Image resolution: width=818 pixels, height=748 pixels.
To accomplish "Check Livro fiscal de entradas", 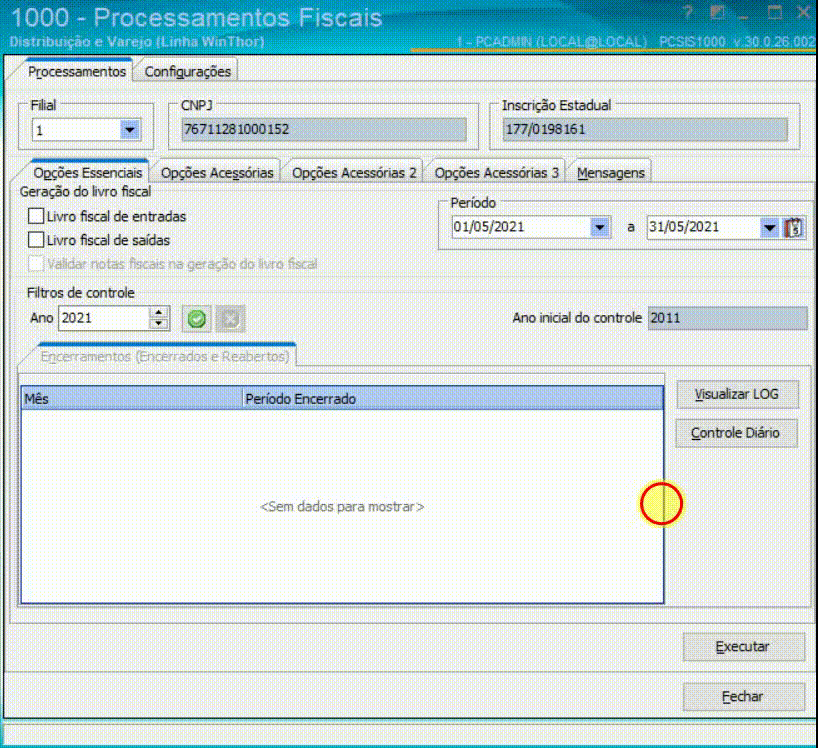I will click(35, 216).
